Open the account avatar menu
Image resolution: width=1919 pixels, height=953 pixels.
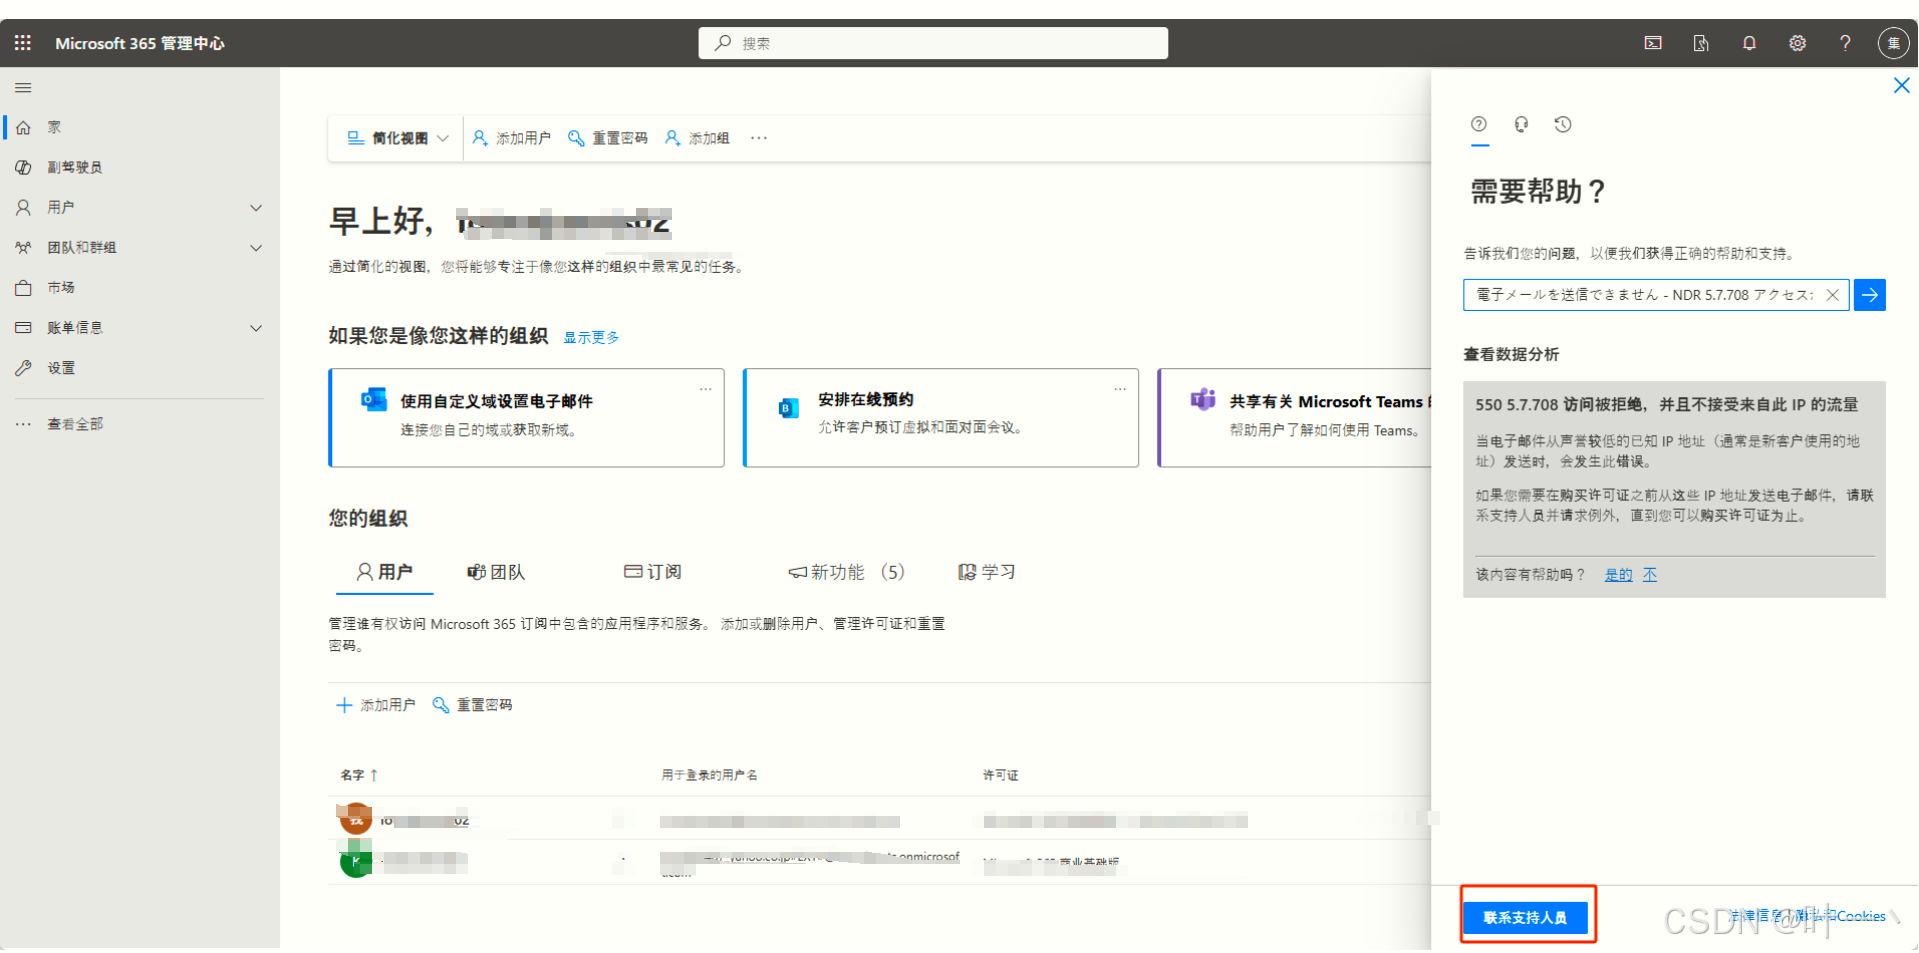click(x=1893, y=43)
